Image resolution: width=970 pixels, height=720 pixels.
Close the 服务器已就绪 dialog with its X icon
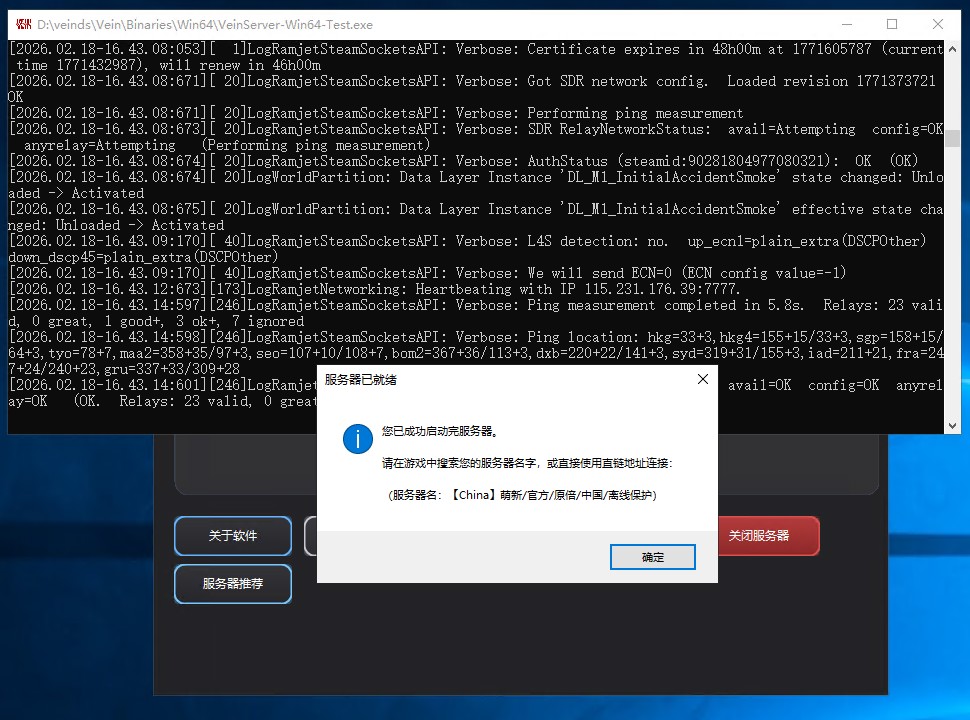pos(702,379)
